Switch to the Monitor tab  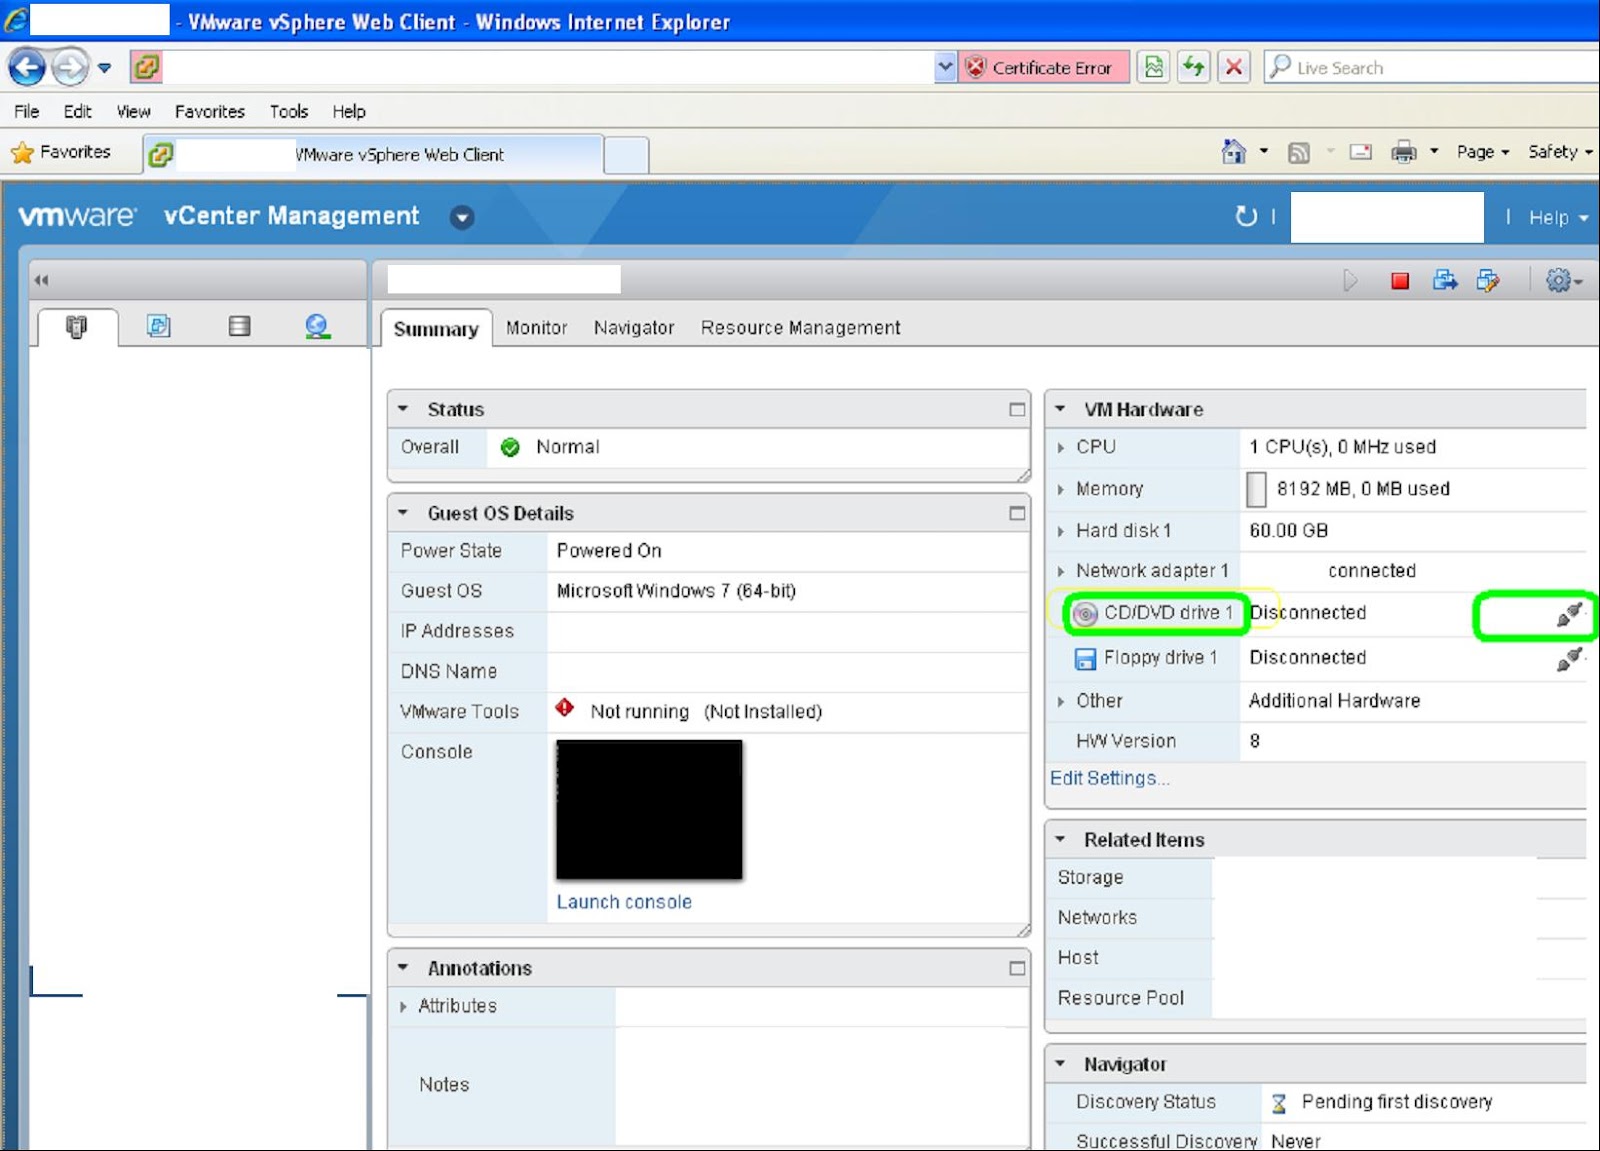coord(536,327)
